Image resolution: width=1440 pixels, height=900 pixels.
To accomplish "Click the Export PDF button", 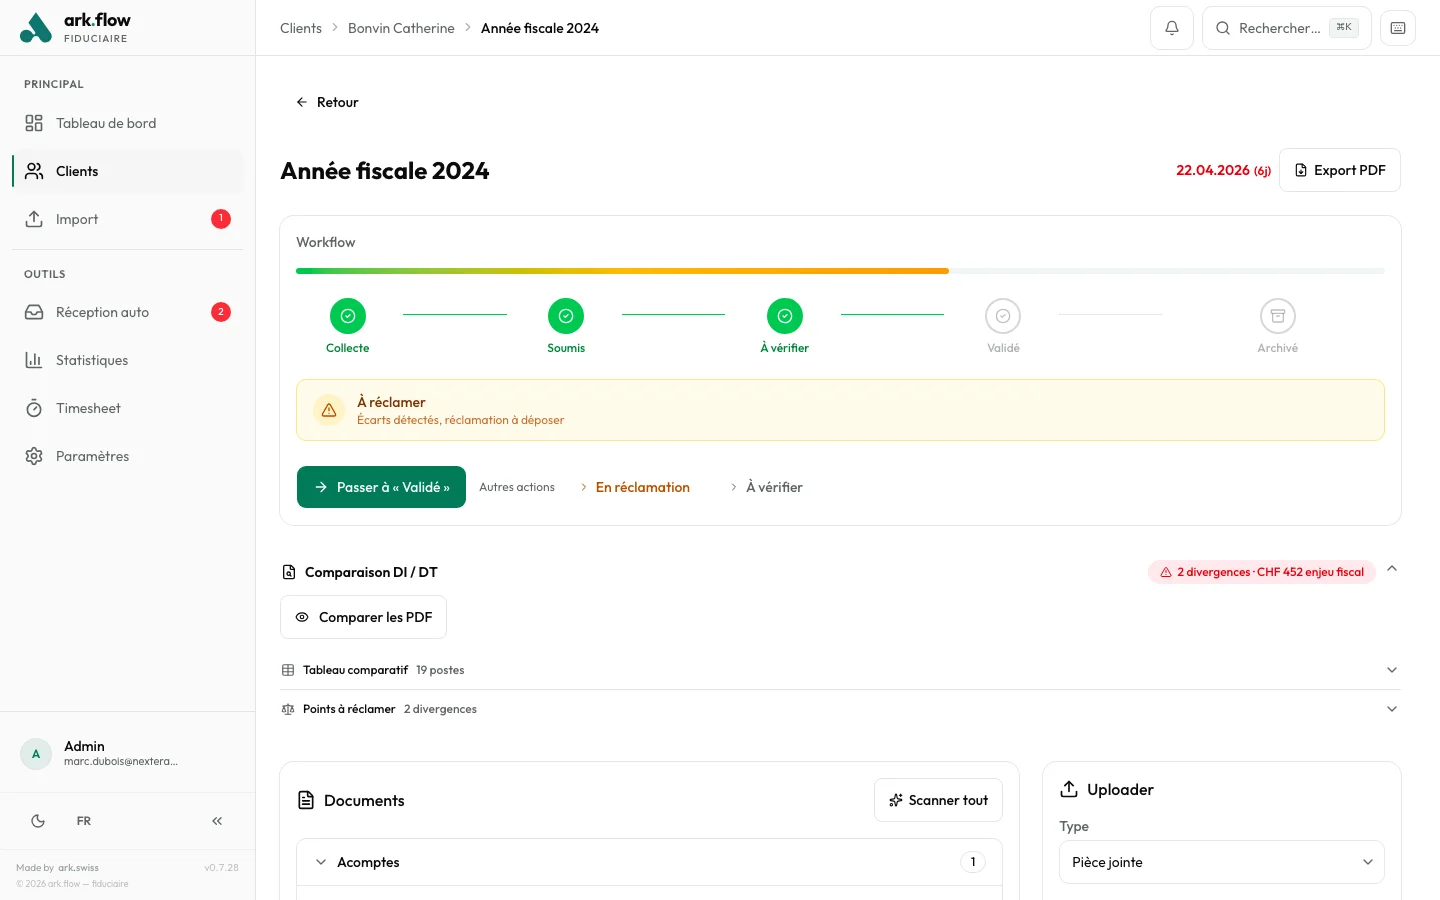I will (1339, 170).
